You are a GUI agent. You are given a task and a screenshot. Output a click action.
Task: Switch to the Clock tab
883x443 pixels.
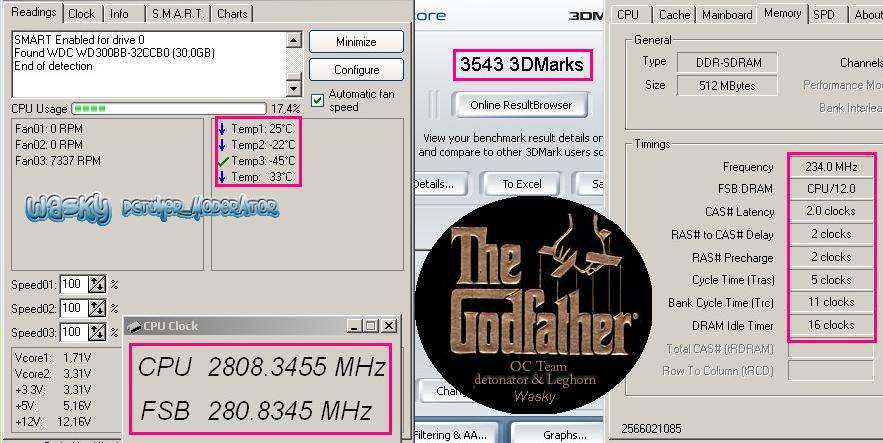pyautogui.click(x=82, y=14)
